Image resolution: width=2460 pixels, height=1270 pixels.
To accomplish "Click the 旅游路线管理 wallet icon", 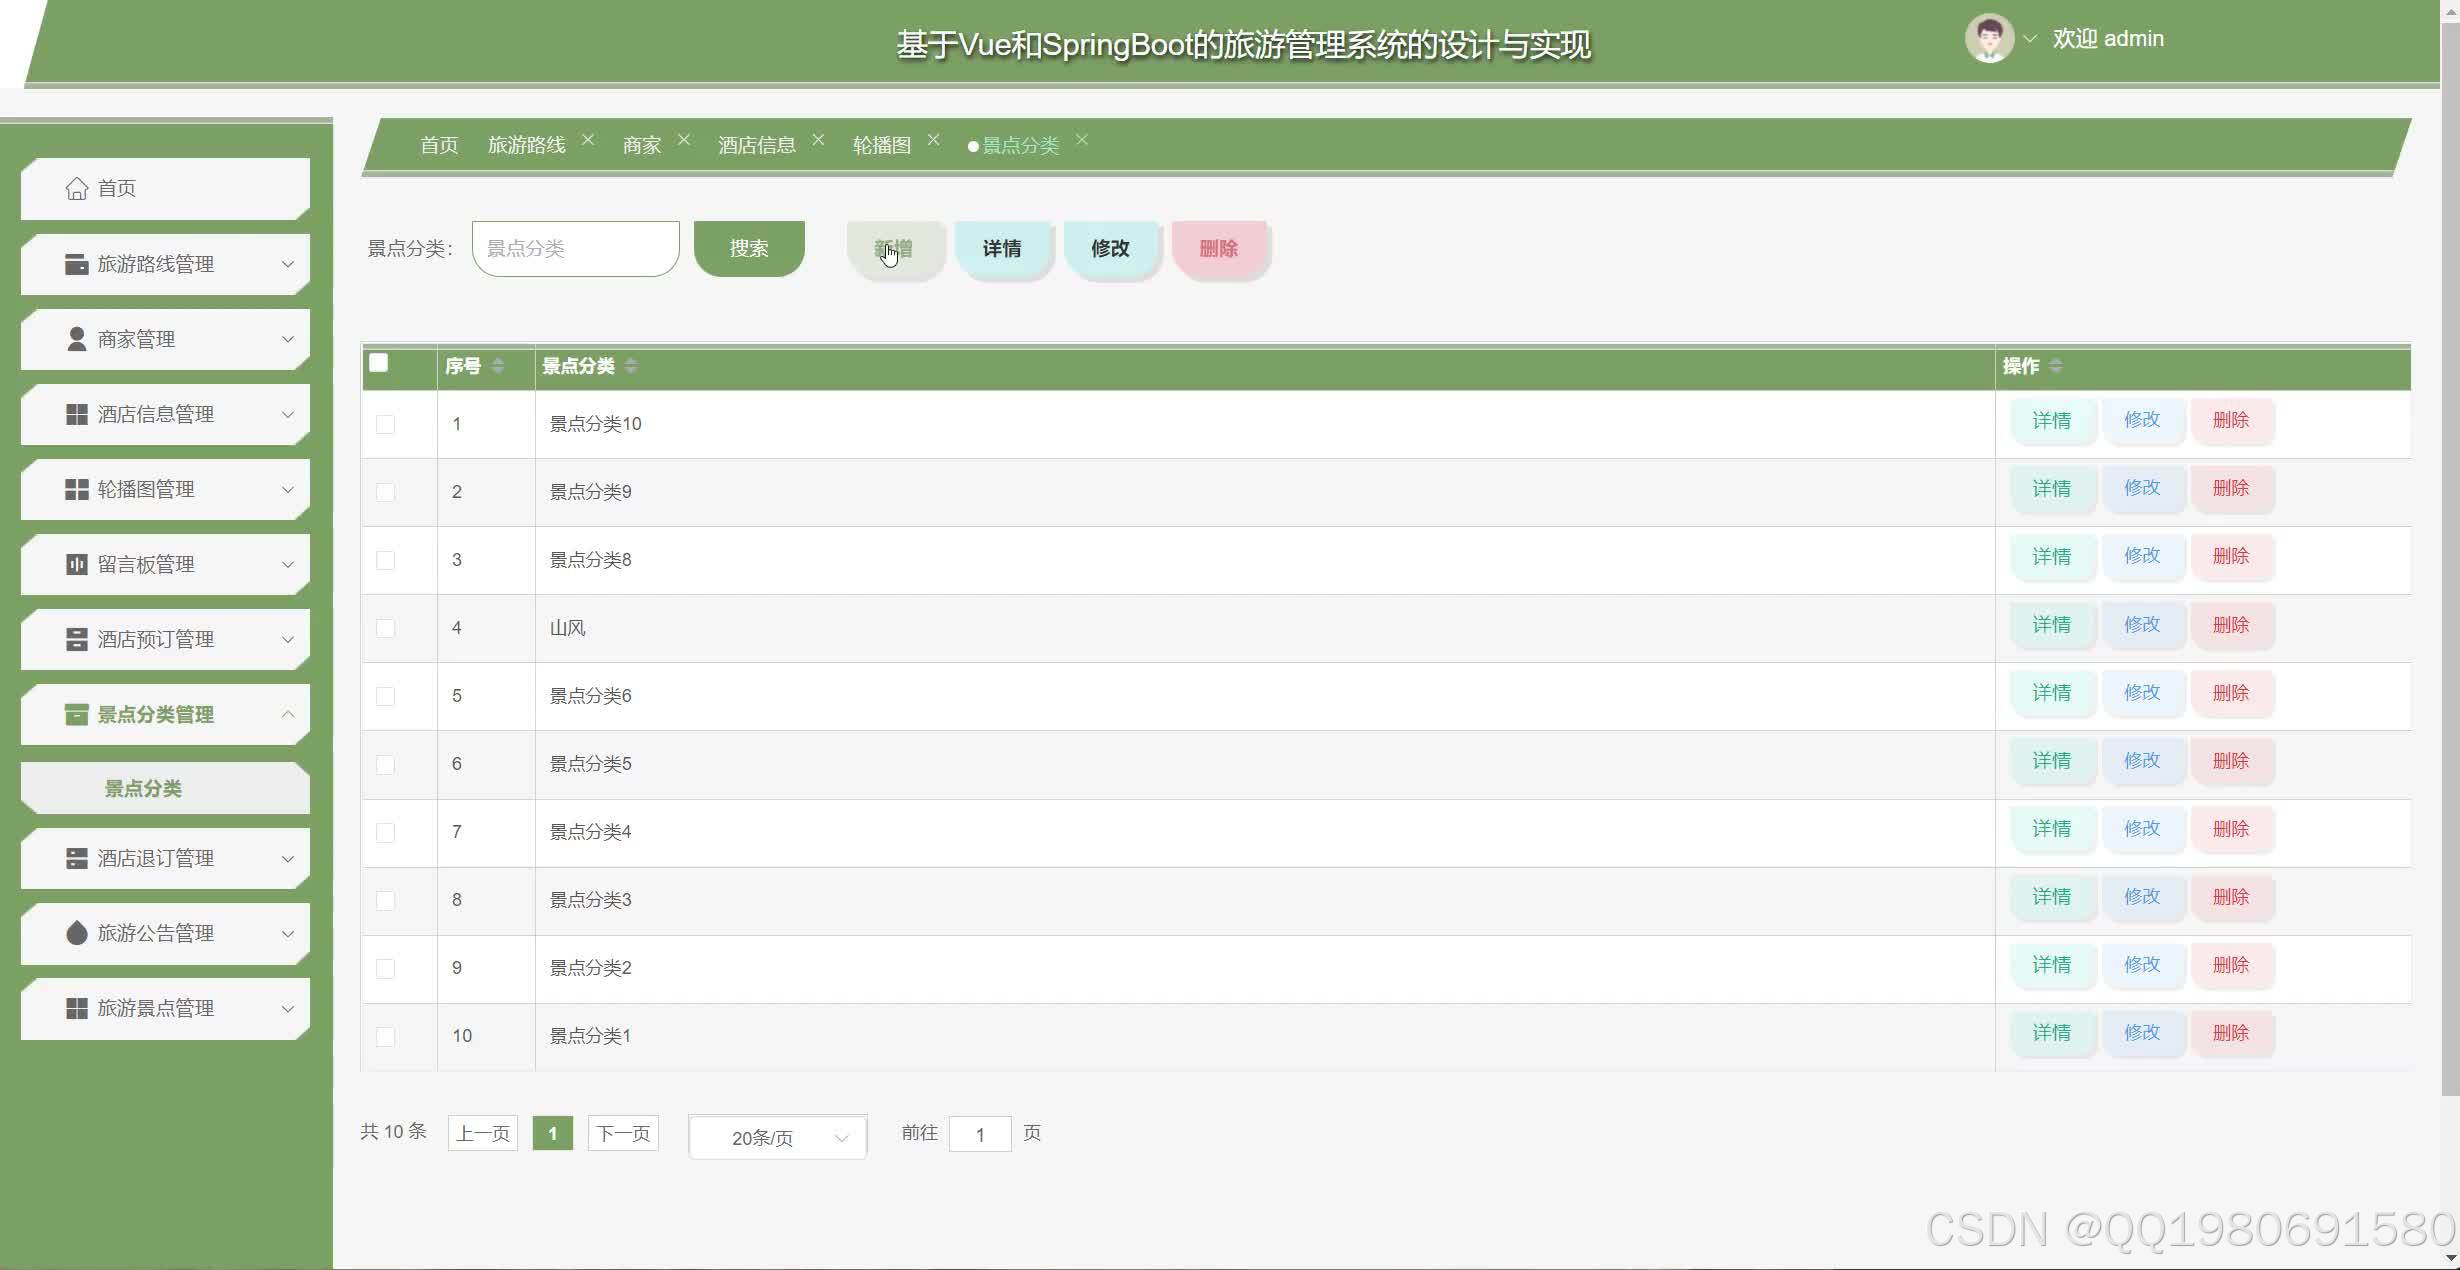I will [x=76, y=264].
